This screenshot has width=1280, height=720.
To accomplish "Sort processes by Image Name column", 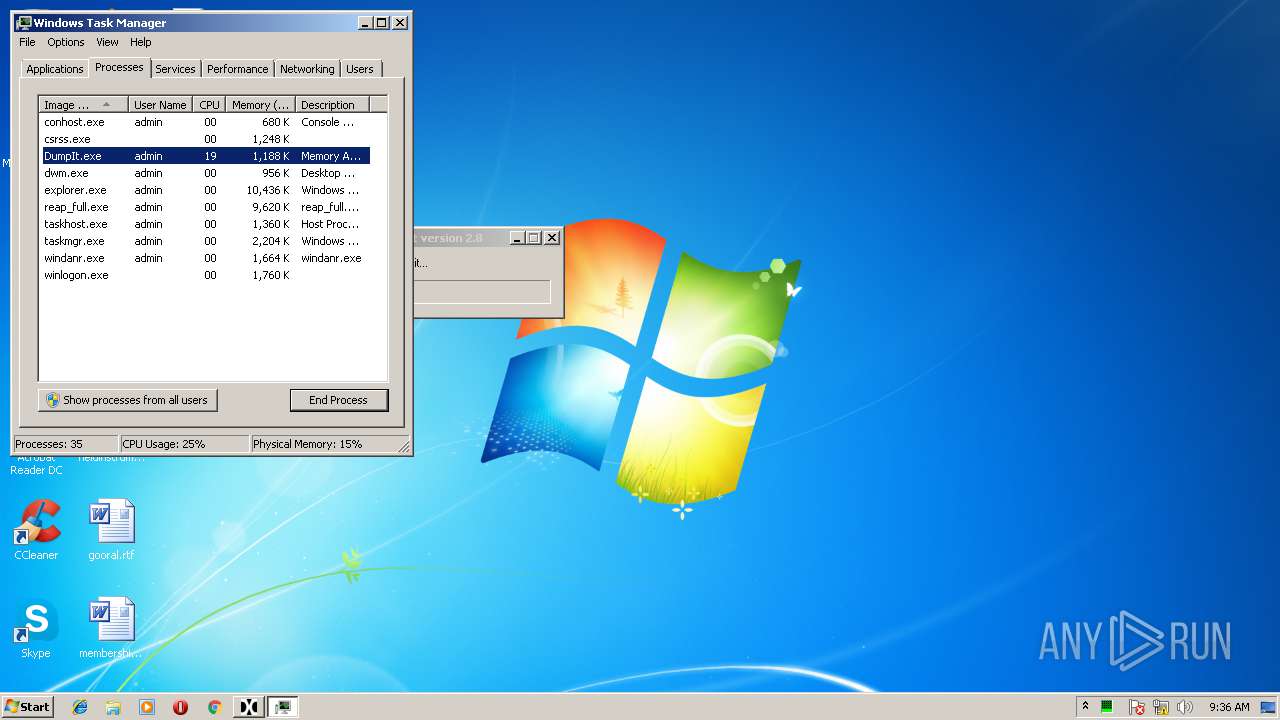I will (84, 104).
